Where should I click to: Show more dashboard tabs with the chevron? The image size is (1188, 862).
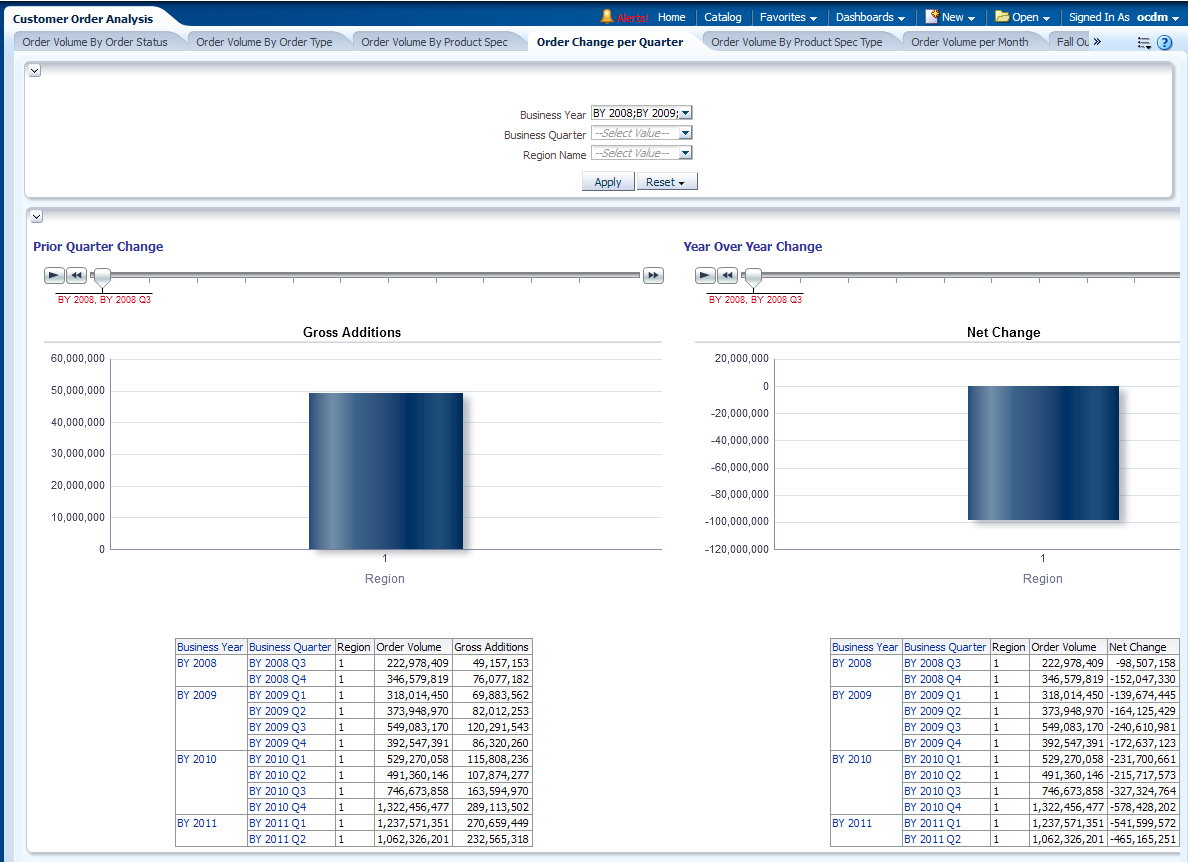[1097, 42]
